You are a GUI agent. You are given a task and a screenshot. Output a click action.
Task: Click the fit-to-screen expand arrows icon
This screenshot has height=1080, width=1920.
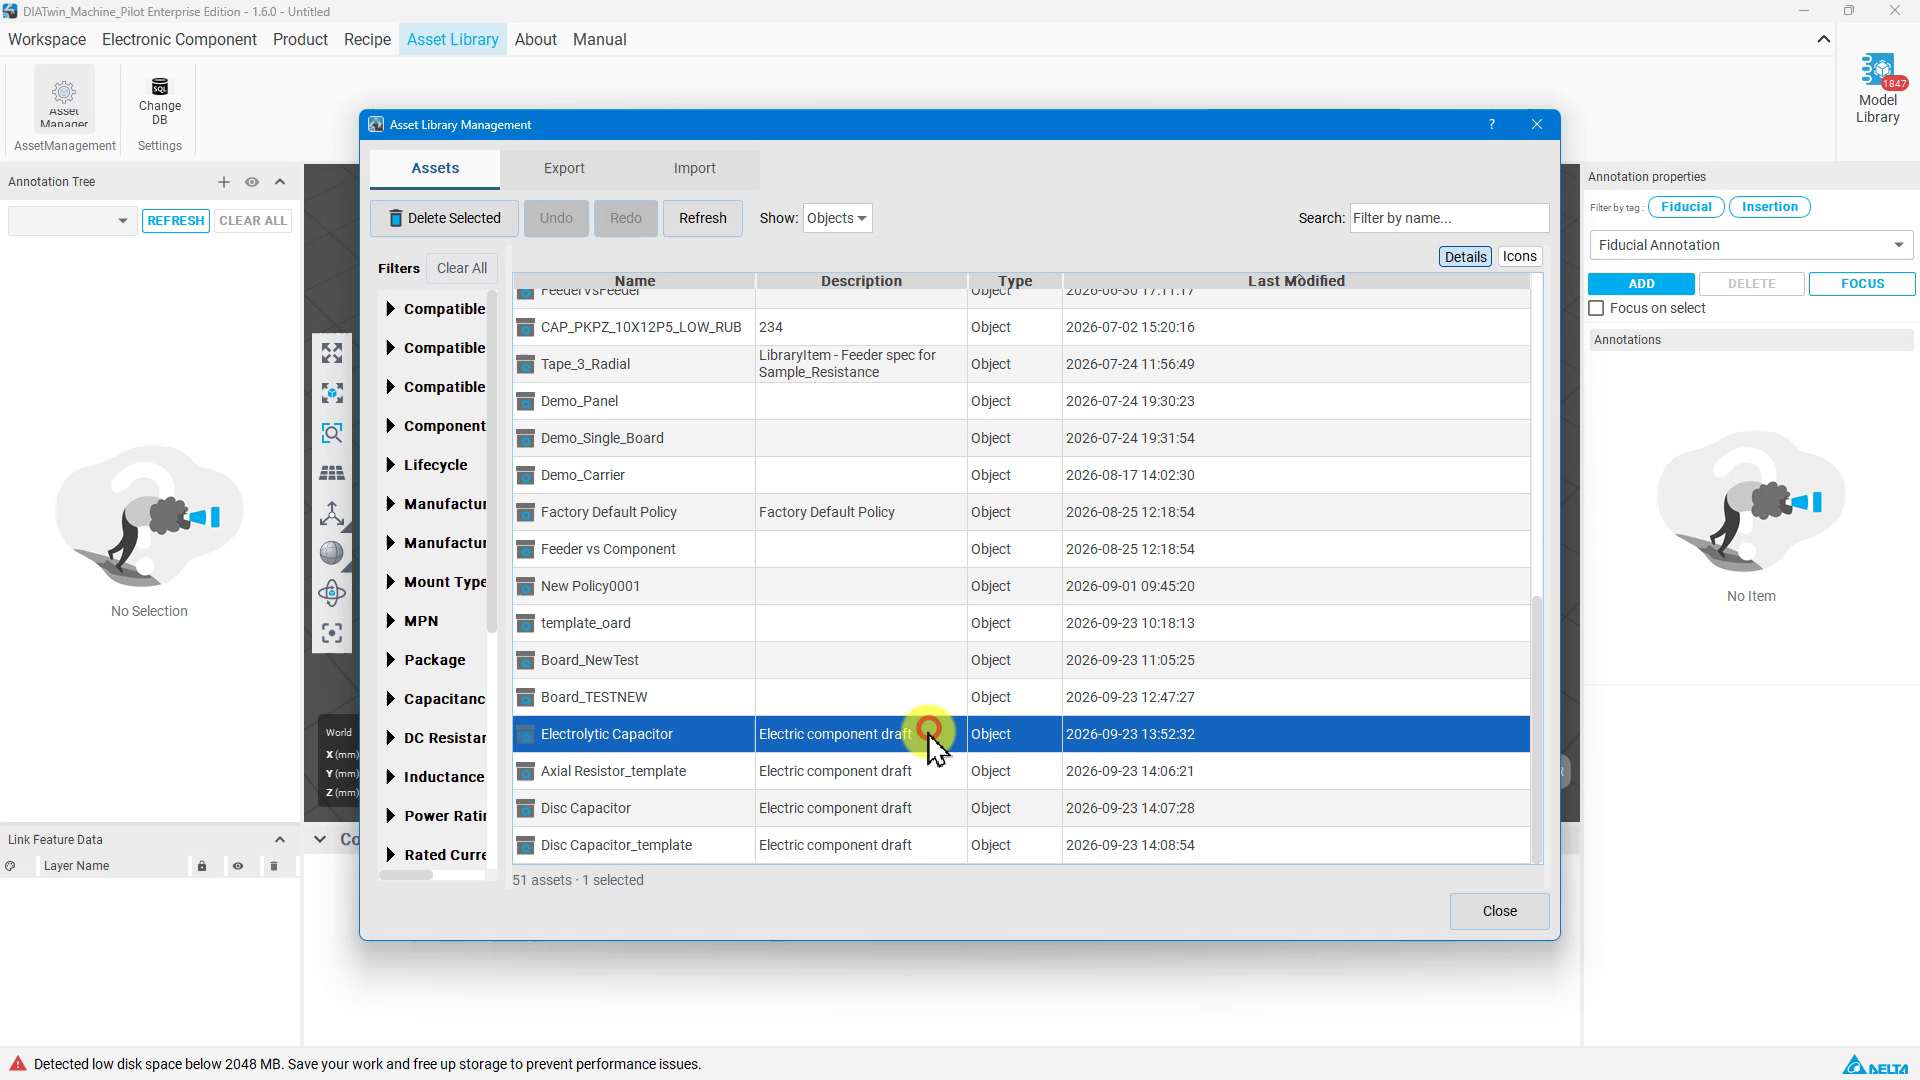coord(332,353)
